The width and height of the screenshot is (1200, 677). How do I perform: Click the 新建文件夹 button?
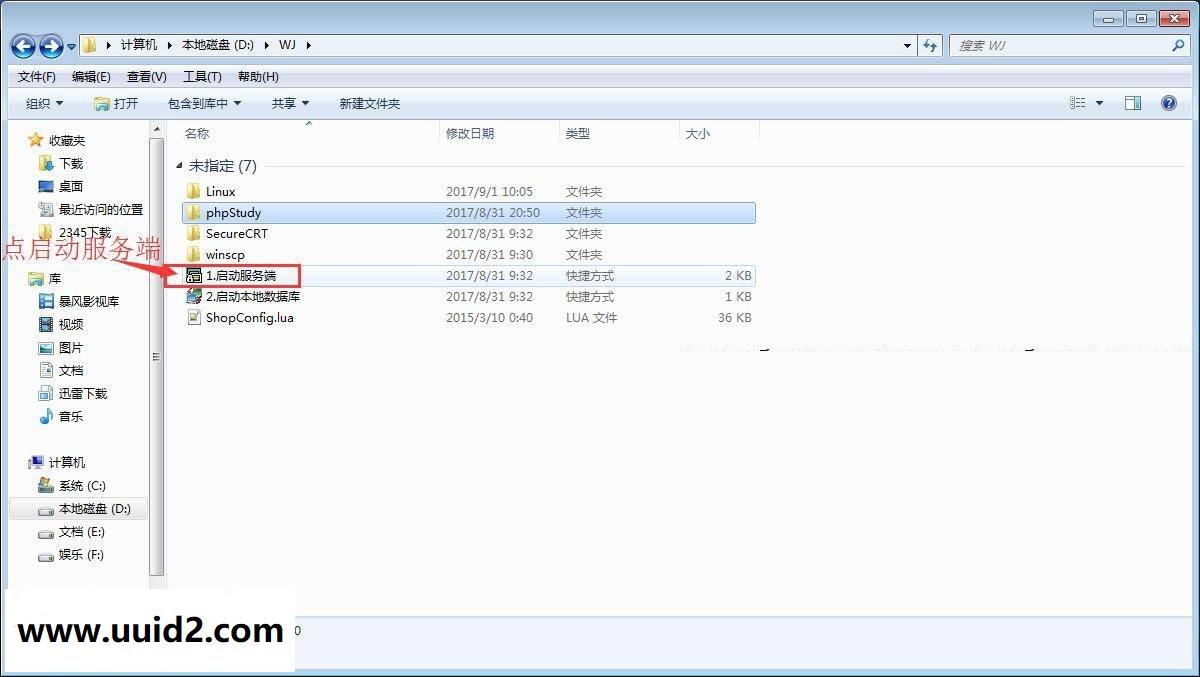point(366,102)
